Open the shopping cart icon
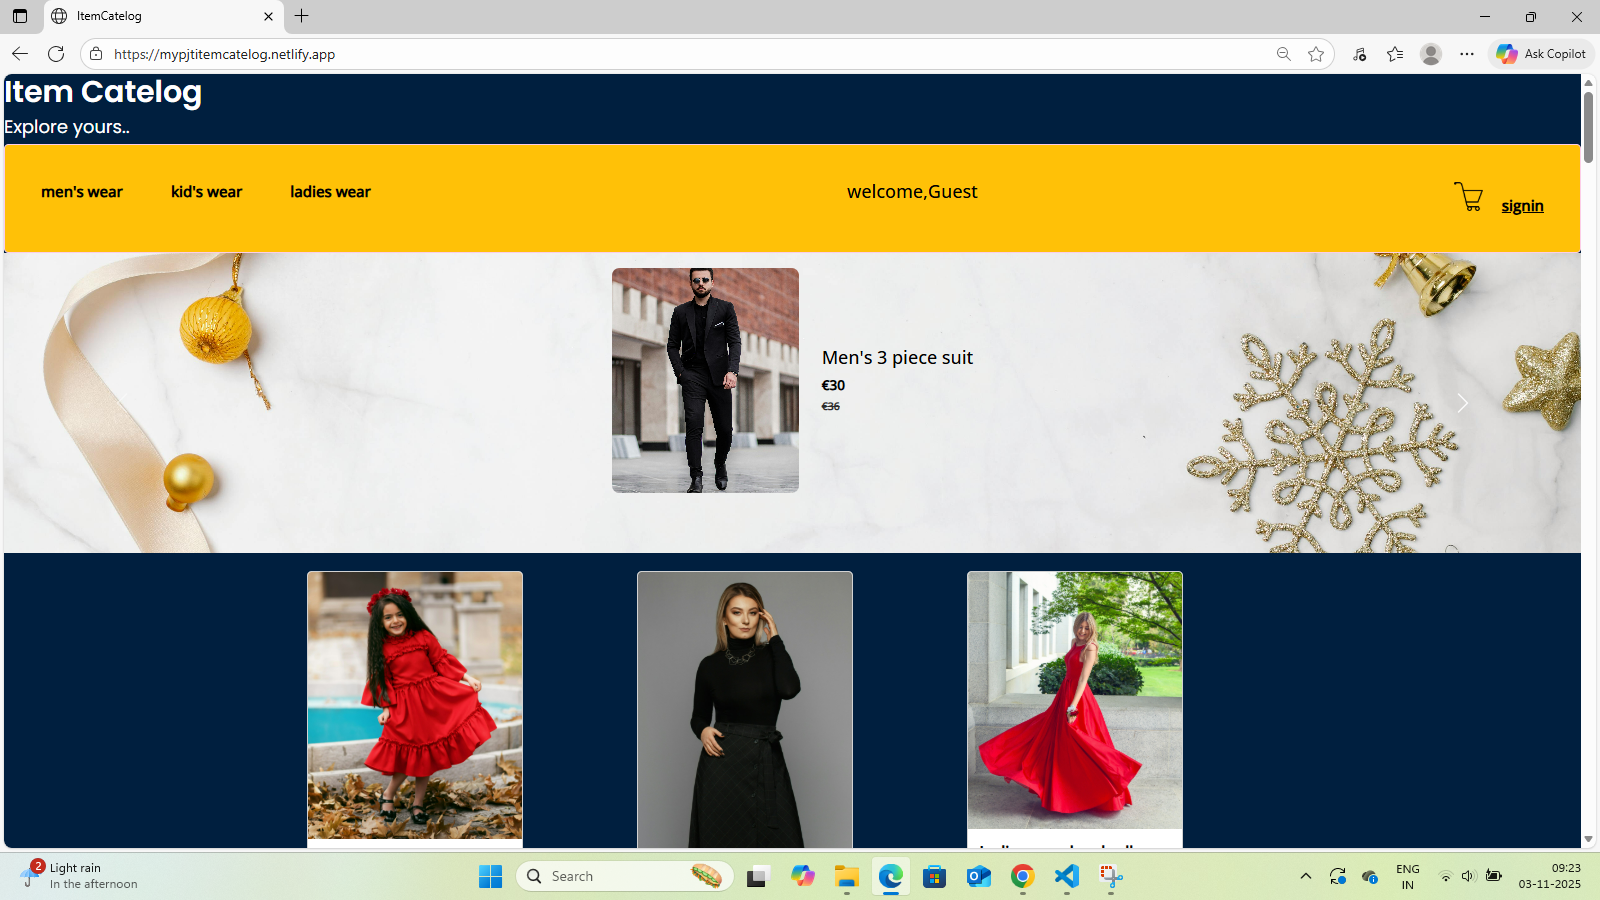The width and height of the screenshot is (1600, 900). tap(1468, 197)
